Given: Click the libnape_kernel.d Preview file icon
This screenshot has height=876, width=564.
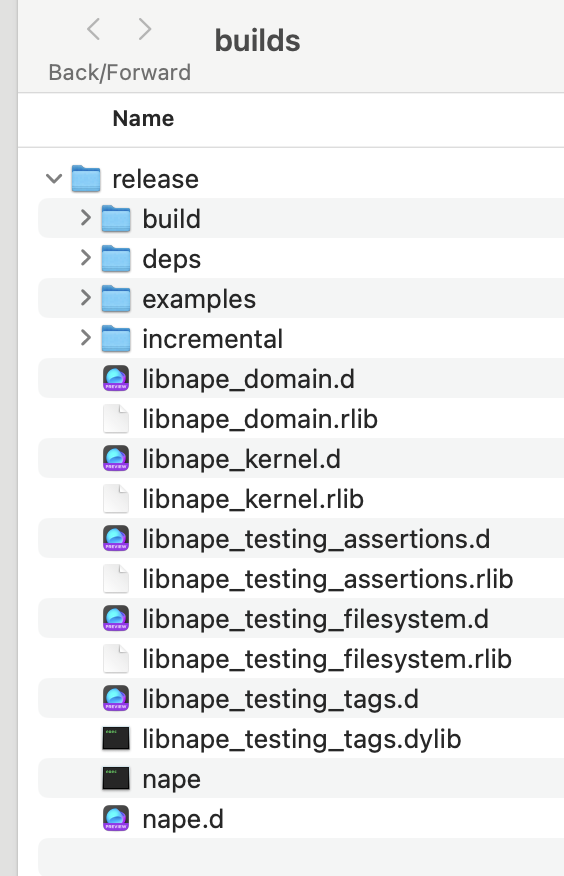Looking at the screenshot, I should (x=116, y=459).
